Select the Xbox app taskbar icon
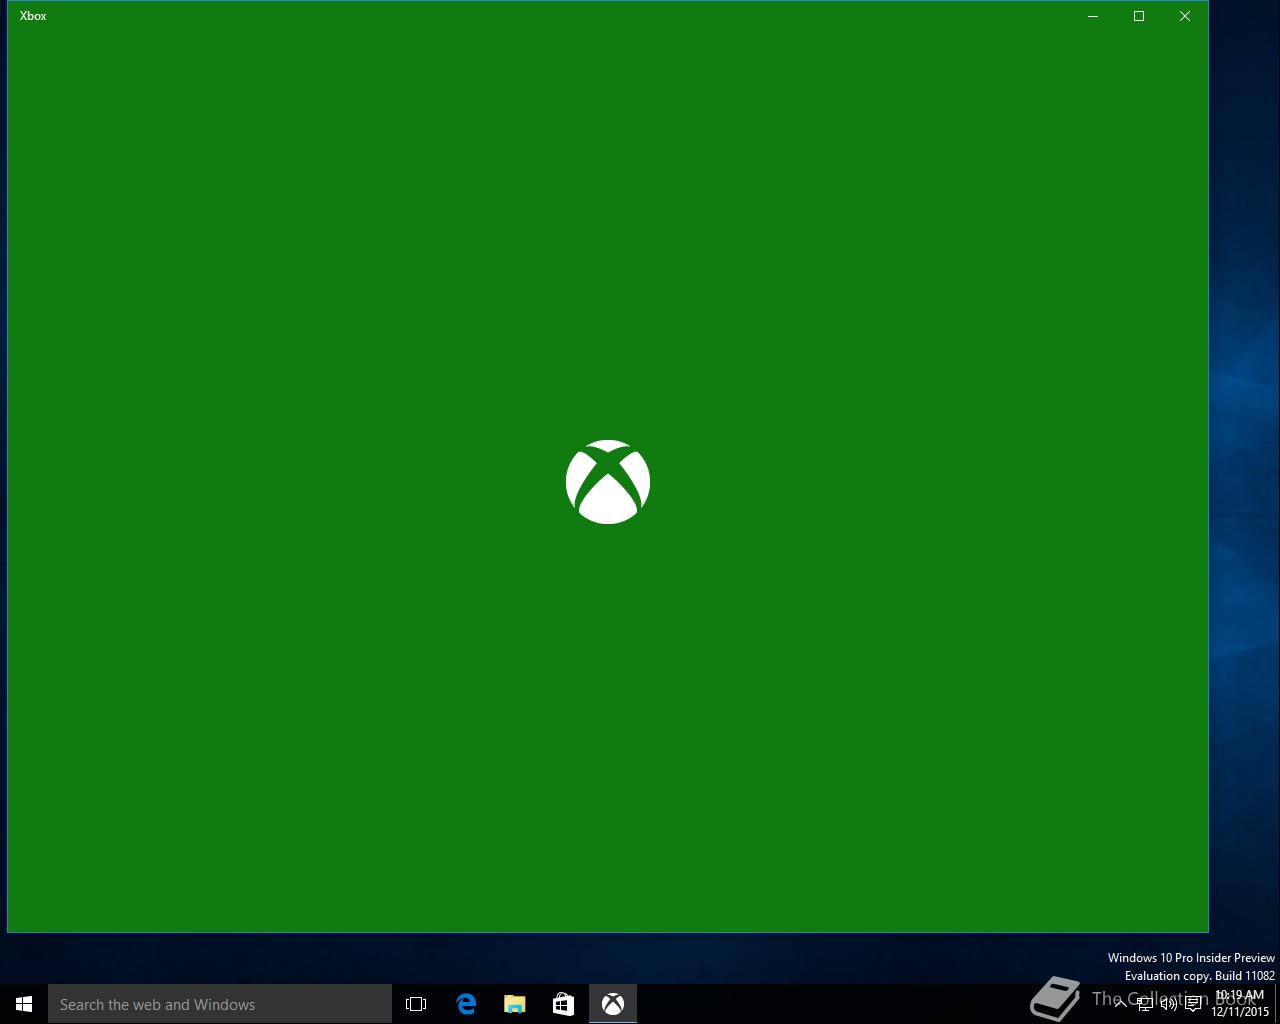 click(613, 1004)
